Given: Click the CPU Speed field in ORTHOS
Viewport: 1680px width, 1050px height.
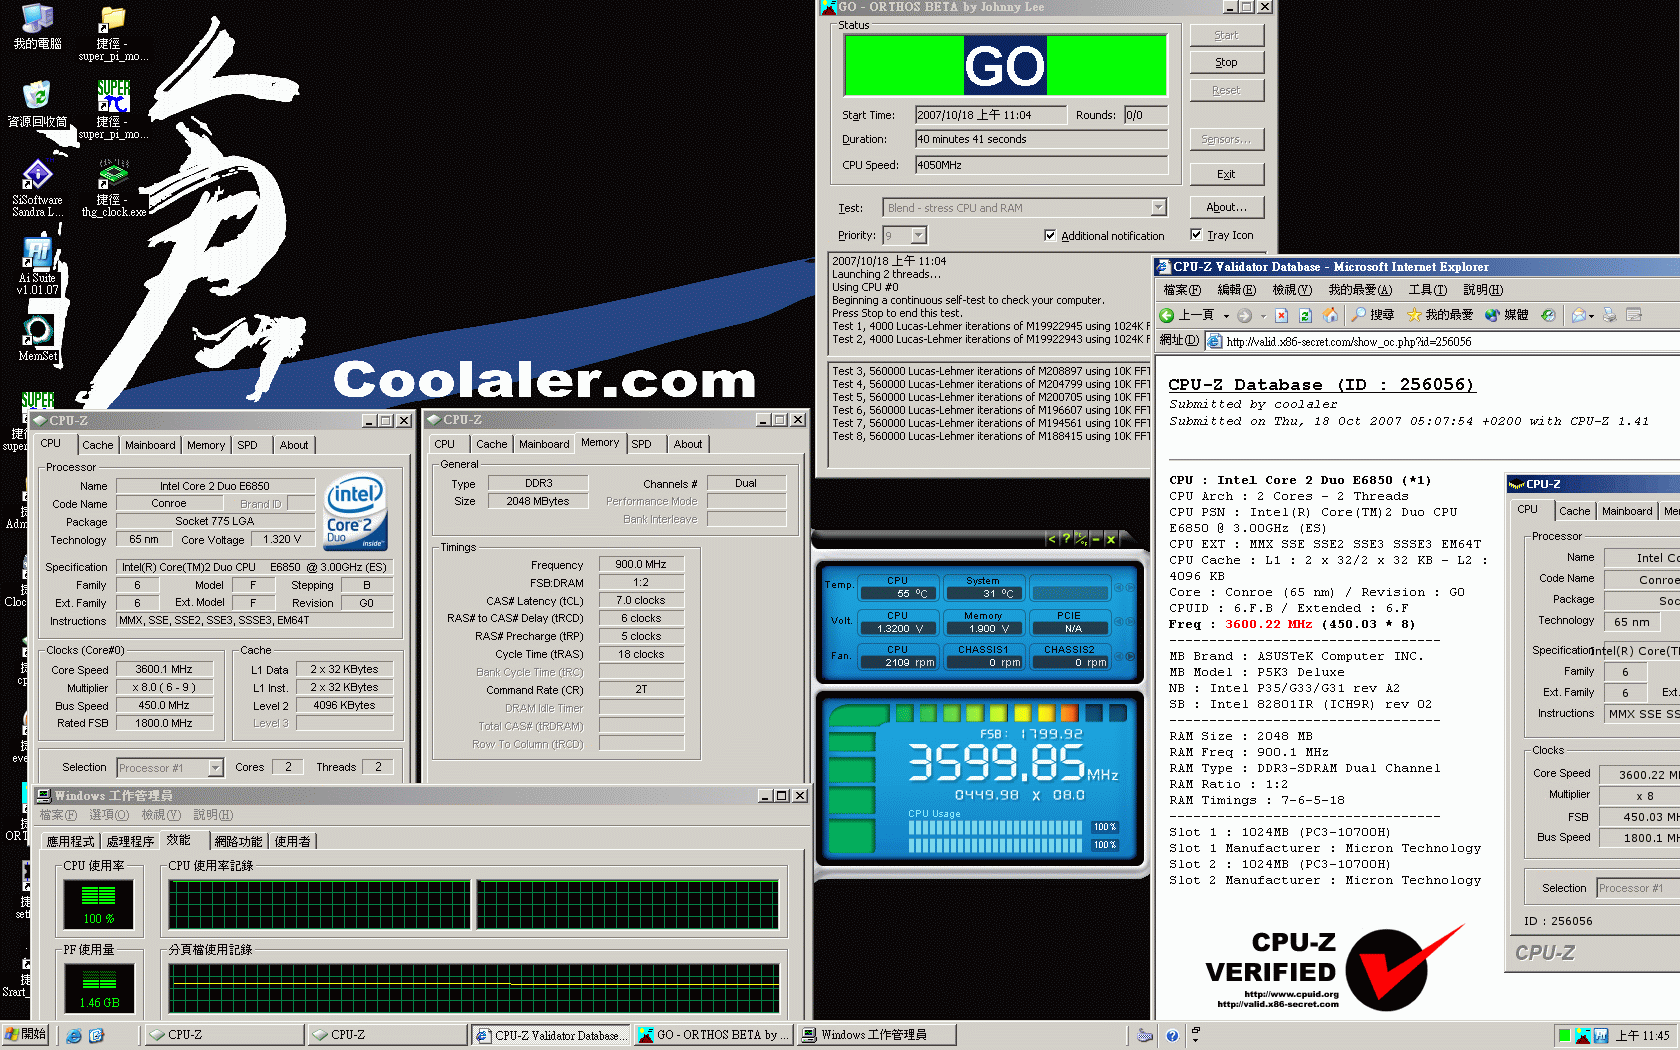Looking at the screenshot, I should tap(1041, 165).
